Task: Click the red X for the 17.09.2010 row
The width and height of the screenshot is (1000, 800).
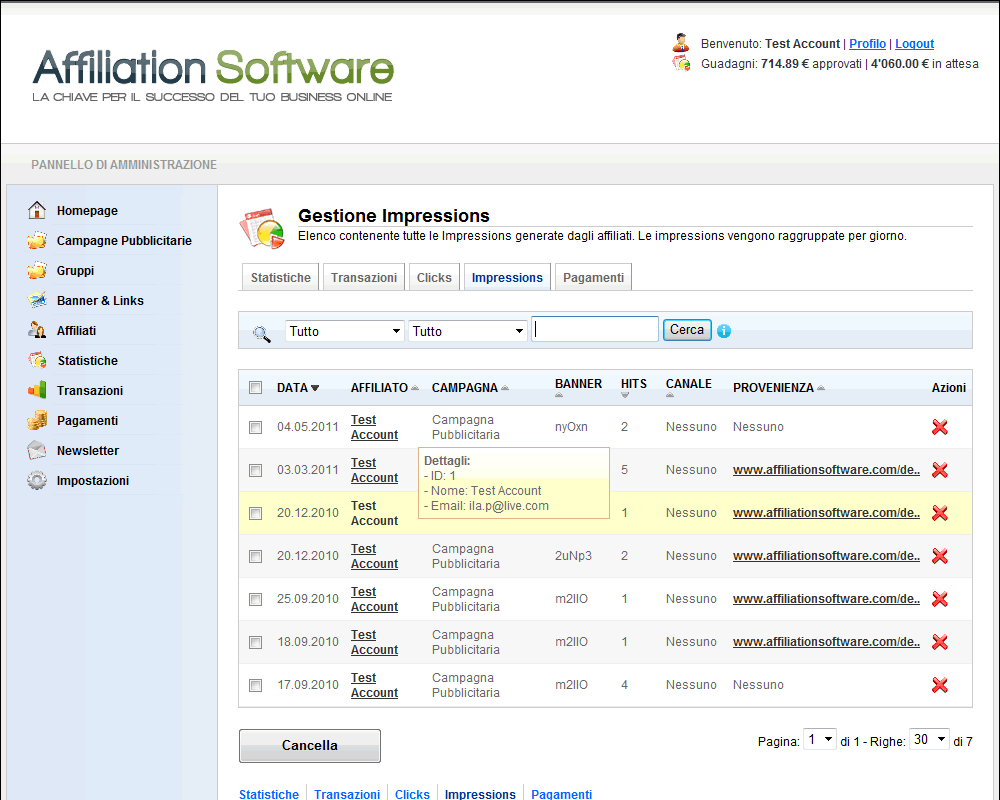Action: pos(940,685)
